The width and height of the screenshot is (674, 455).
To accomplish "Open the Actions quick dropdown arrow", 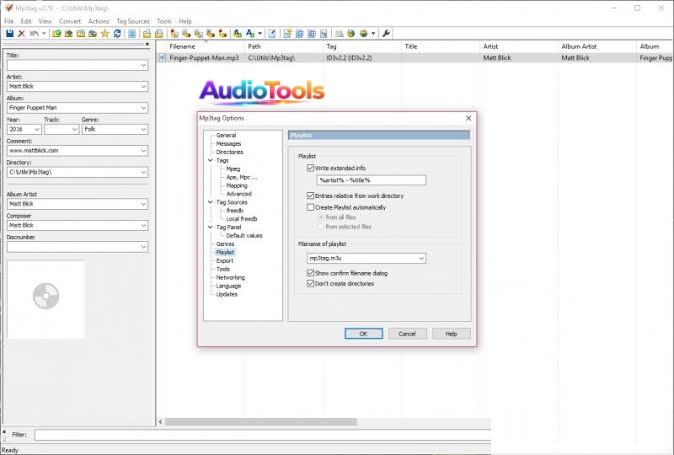I will click(x=260, y=34).
